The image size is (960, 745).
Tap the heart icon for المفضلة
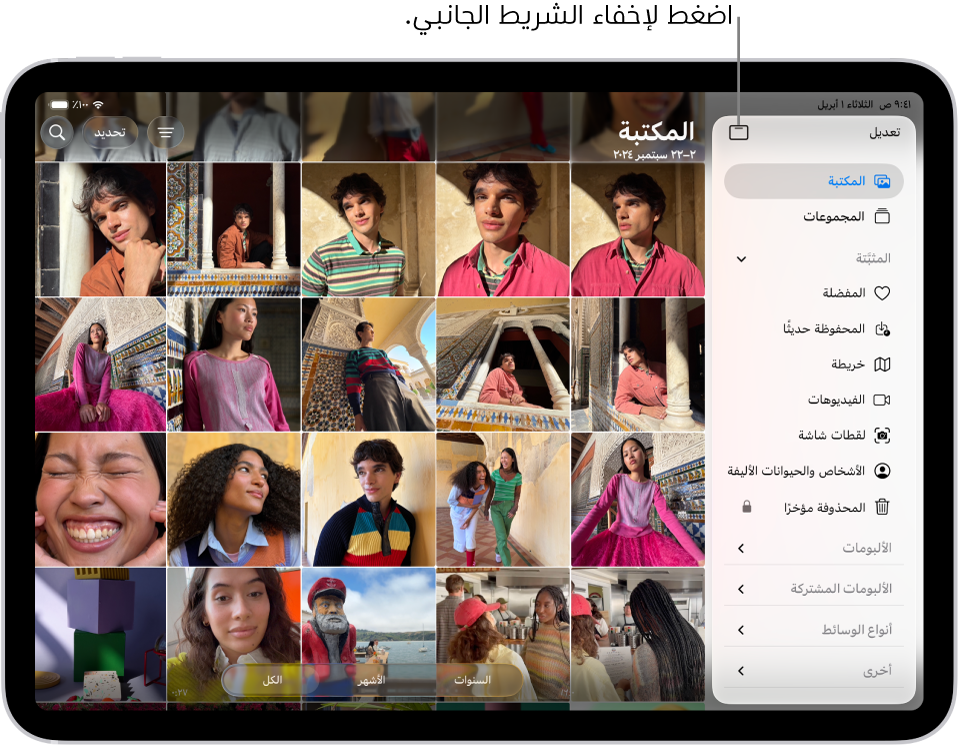pos(882,293)
